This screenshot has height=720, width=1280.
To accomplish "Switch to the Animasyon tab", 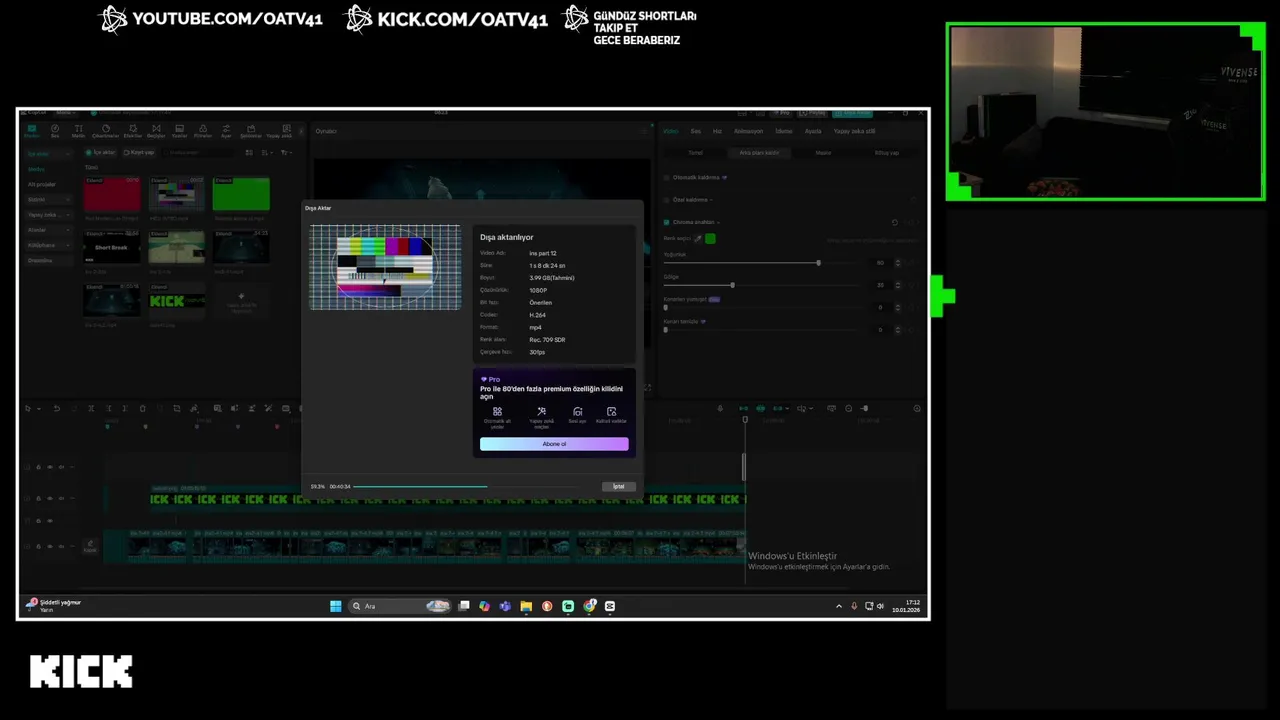I will tap(748, 131).
